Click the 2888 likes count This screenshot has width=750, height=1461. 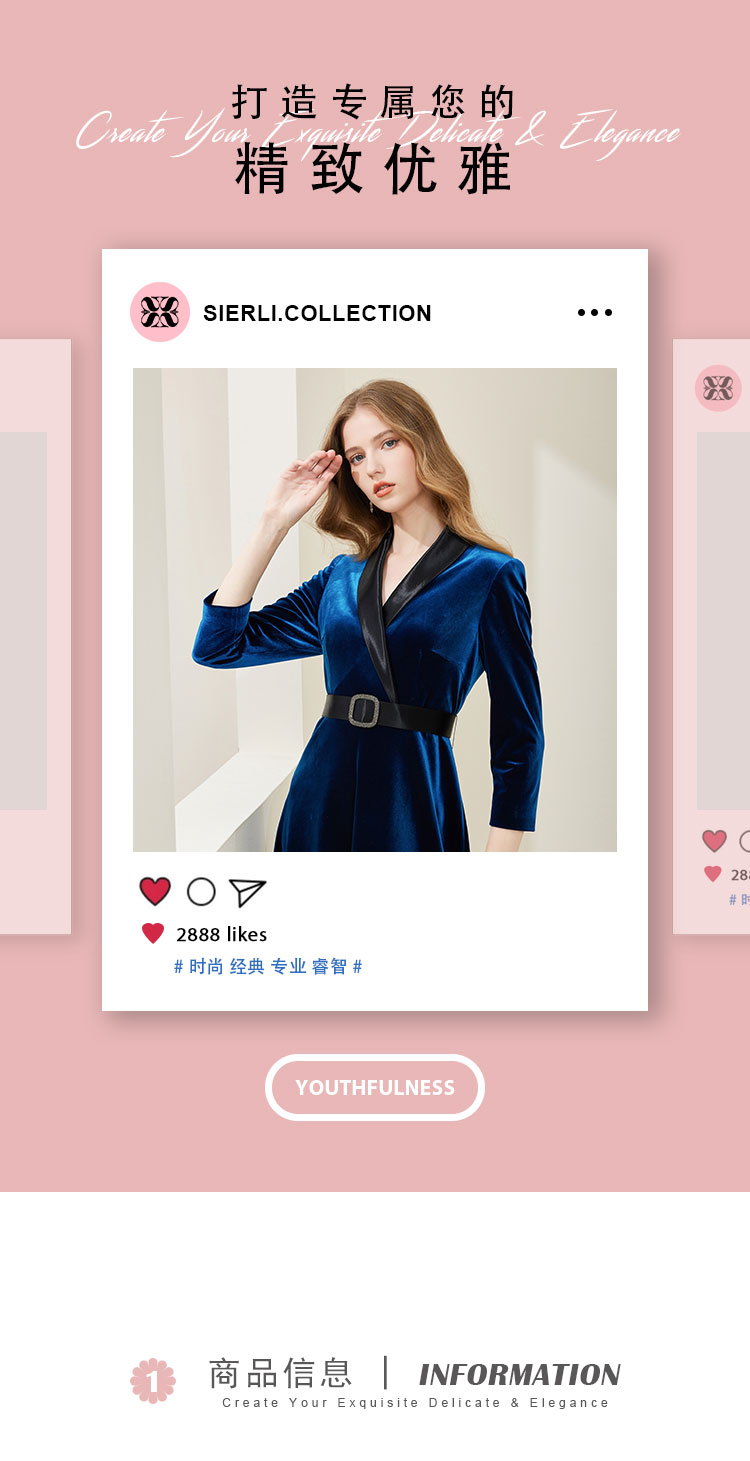[x=222, y=934]
